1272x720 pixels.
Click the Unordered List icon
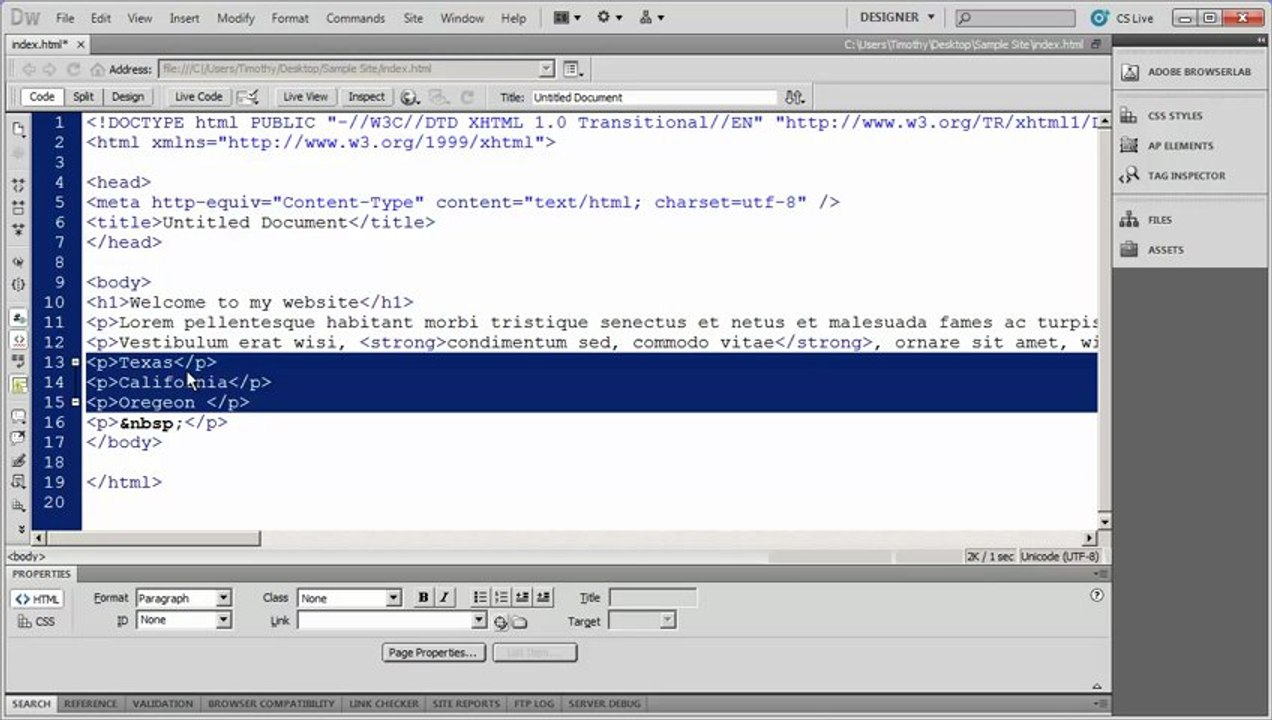click(x=480, y=597)
